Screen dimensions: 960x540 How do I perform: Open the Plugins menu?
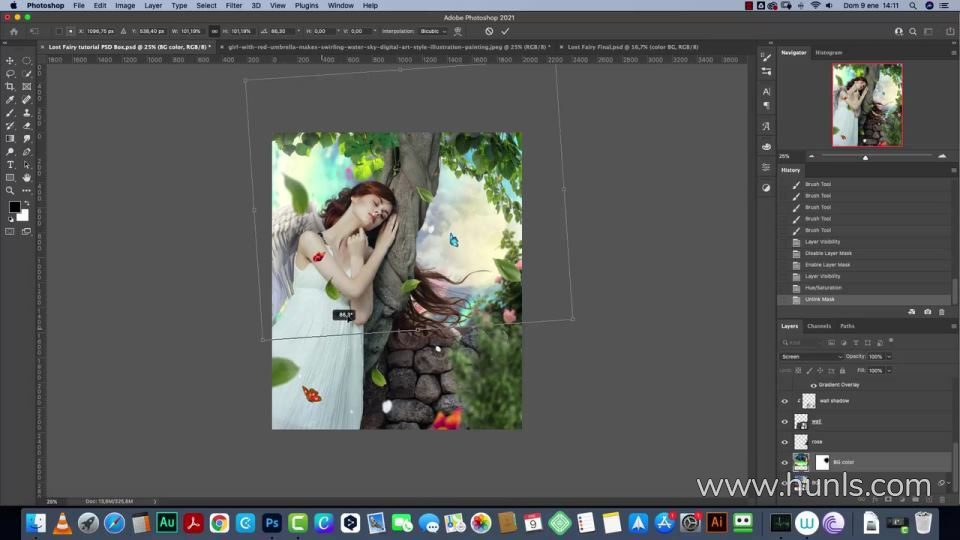tap(306, 6)
